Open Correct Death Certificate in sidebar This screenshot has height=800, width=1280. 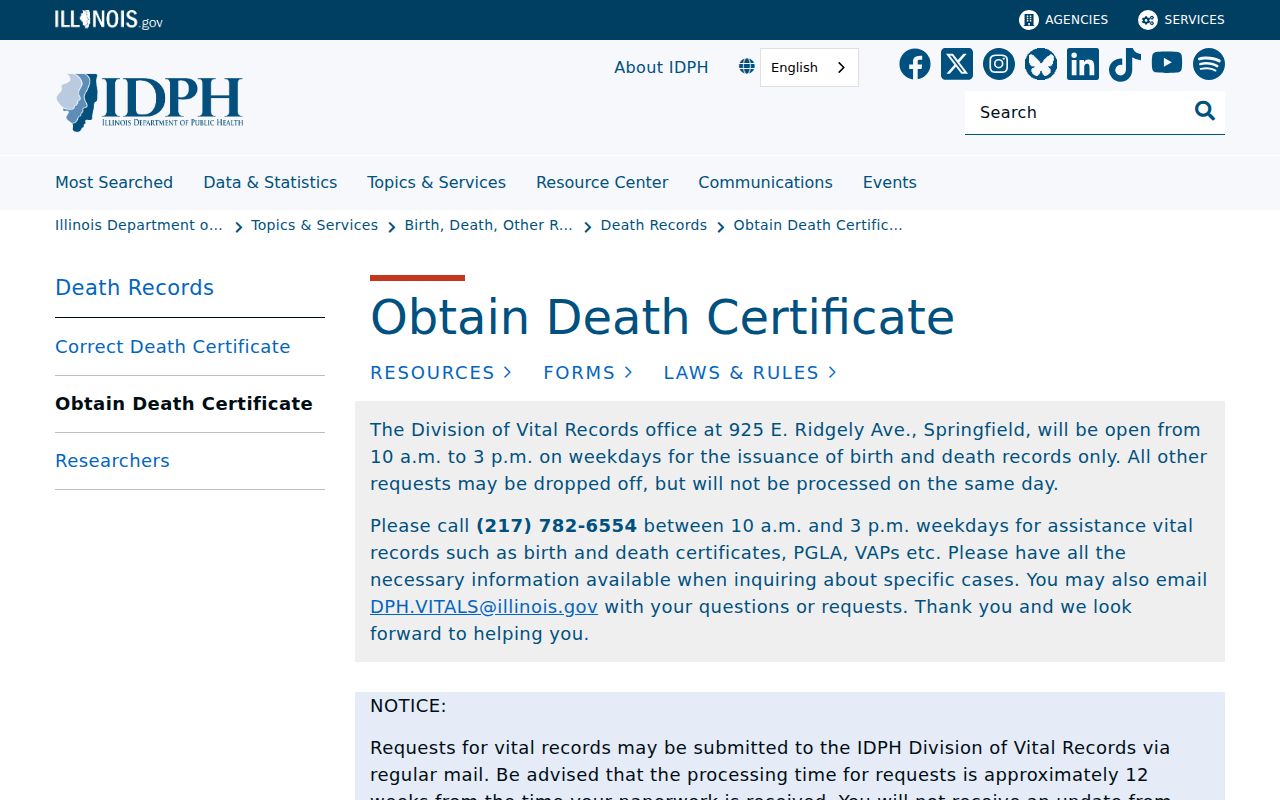click(x=173, y=347)
